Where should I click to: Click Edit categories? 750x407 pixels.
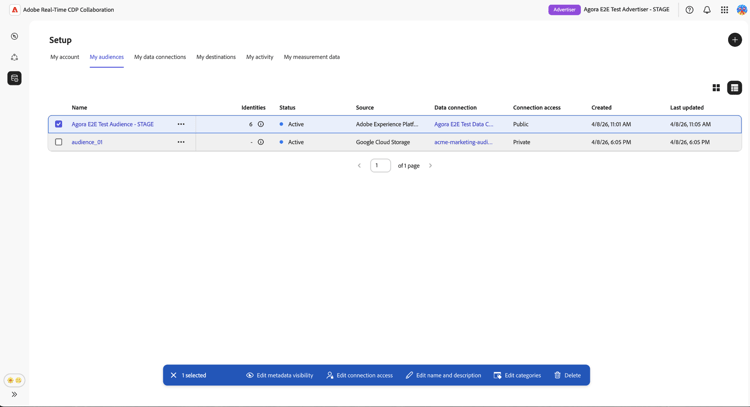tap(517, 375)
